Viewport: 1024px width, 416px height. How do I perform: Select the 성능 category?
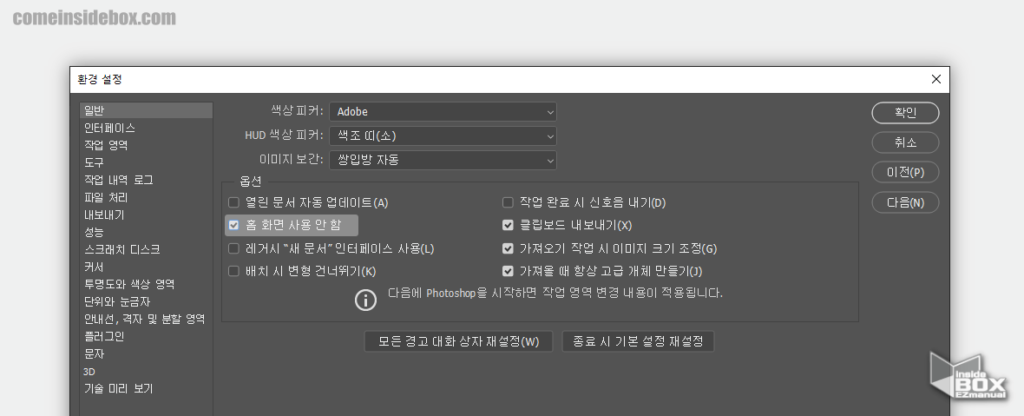(94, 232)
